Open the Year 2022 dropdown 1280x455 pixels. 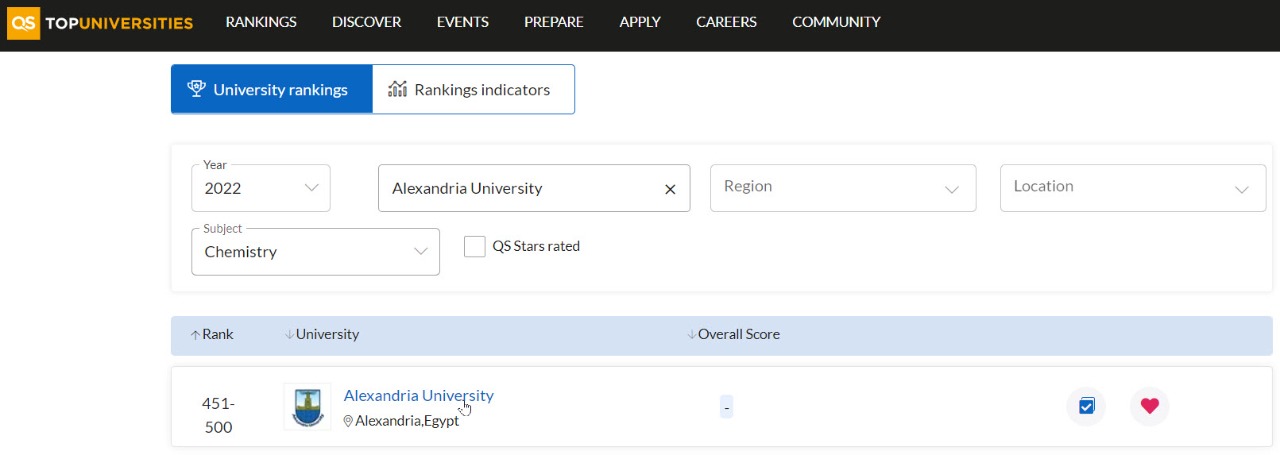coord(261,188)
